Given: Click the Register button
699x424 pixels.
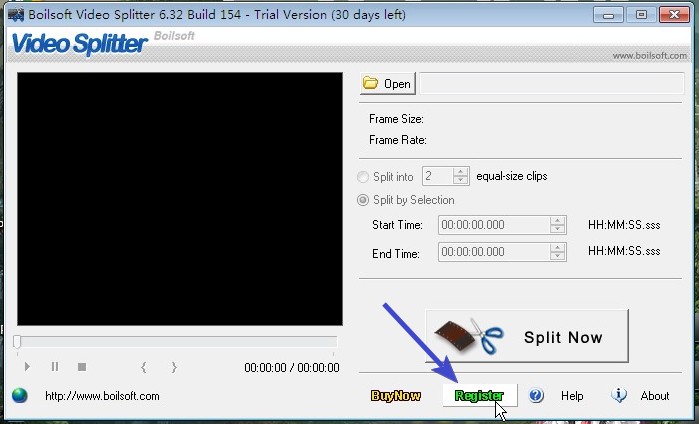Looking at the screenshot, I should (480, 395).
